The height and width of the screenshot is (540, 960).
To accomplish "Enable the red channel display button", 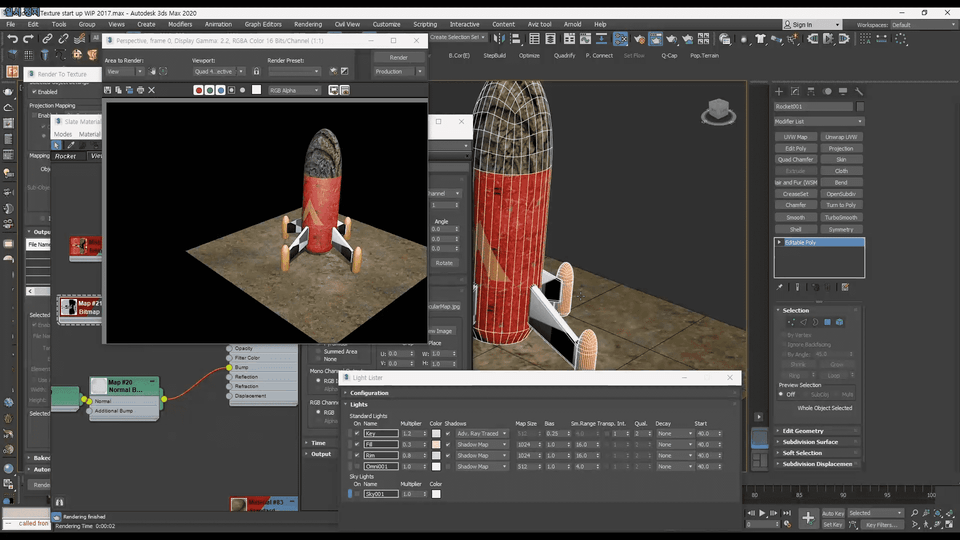I will click(x=198, y=90).
